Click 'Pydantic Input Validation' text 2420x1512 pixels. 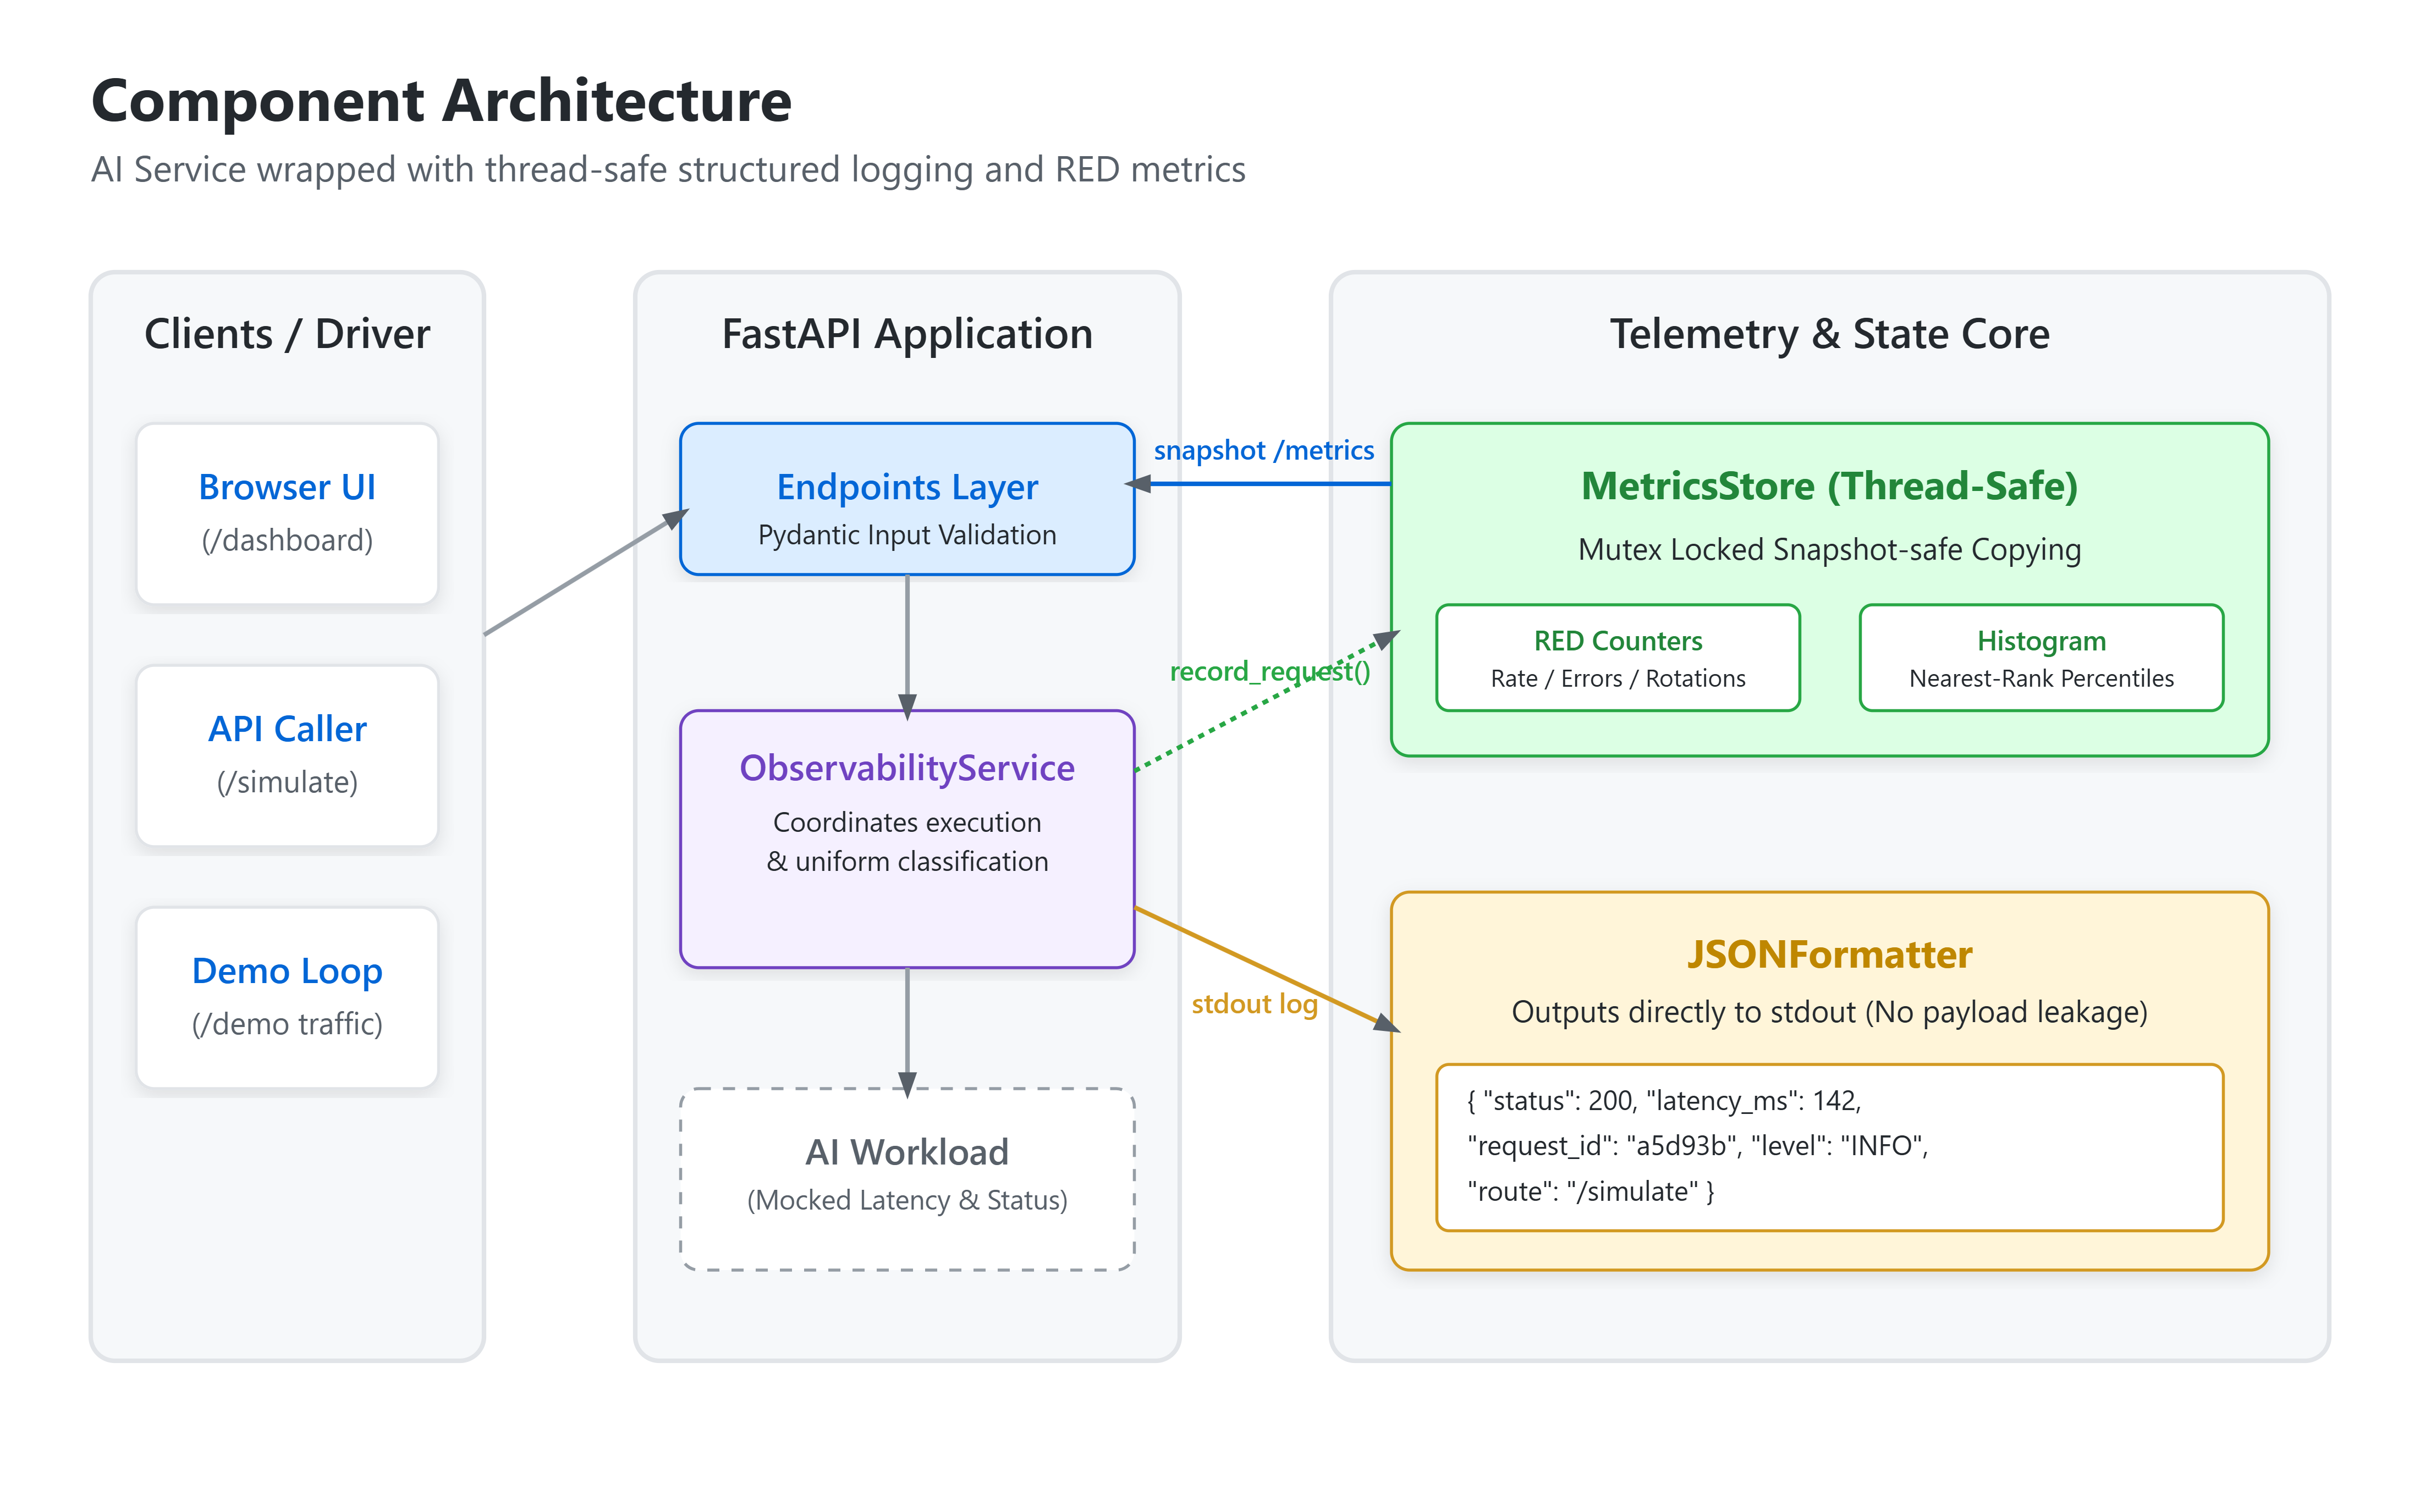[x=907, y=535]
